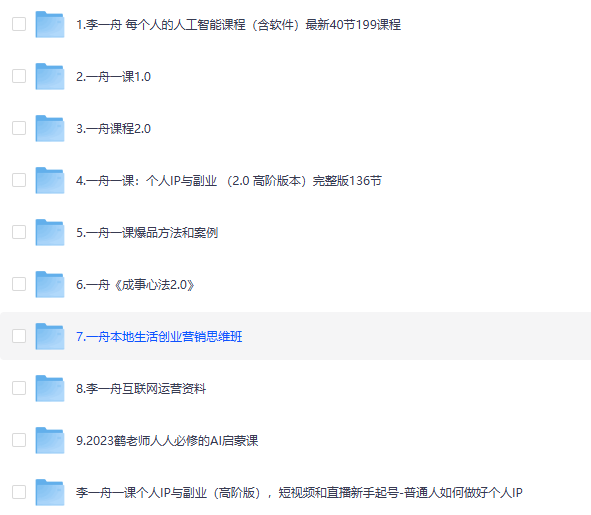591x515 pixels.
Task: Open the name 李一舟一课个人IP与副业(高阶版),短视频和直播新手起号
Action: [299, 493]
